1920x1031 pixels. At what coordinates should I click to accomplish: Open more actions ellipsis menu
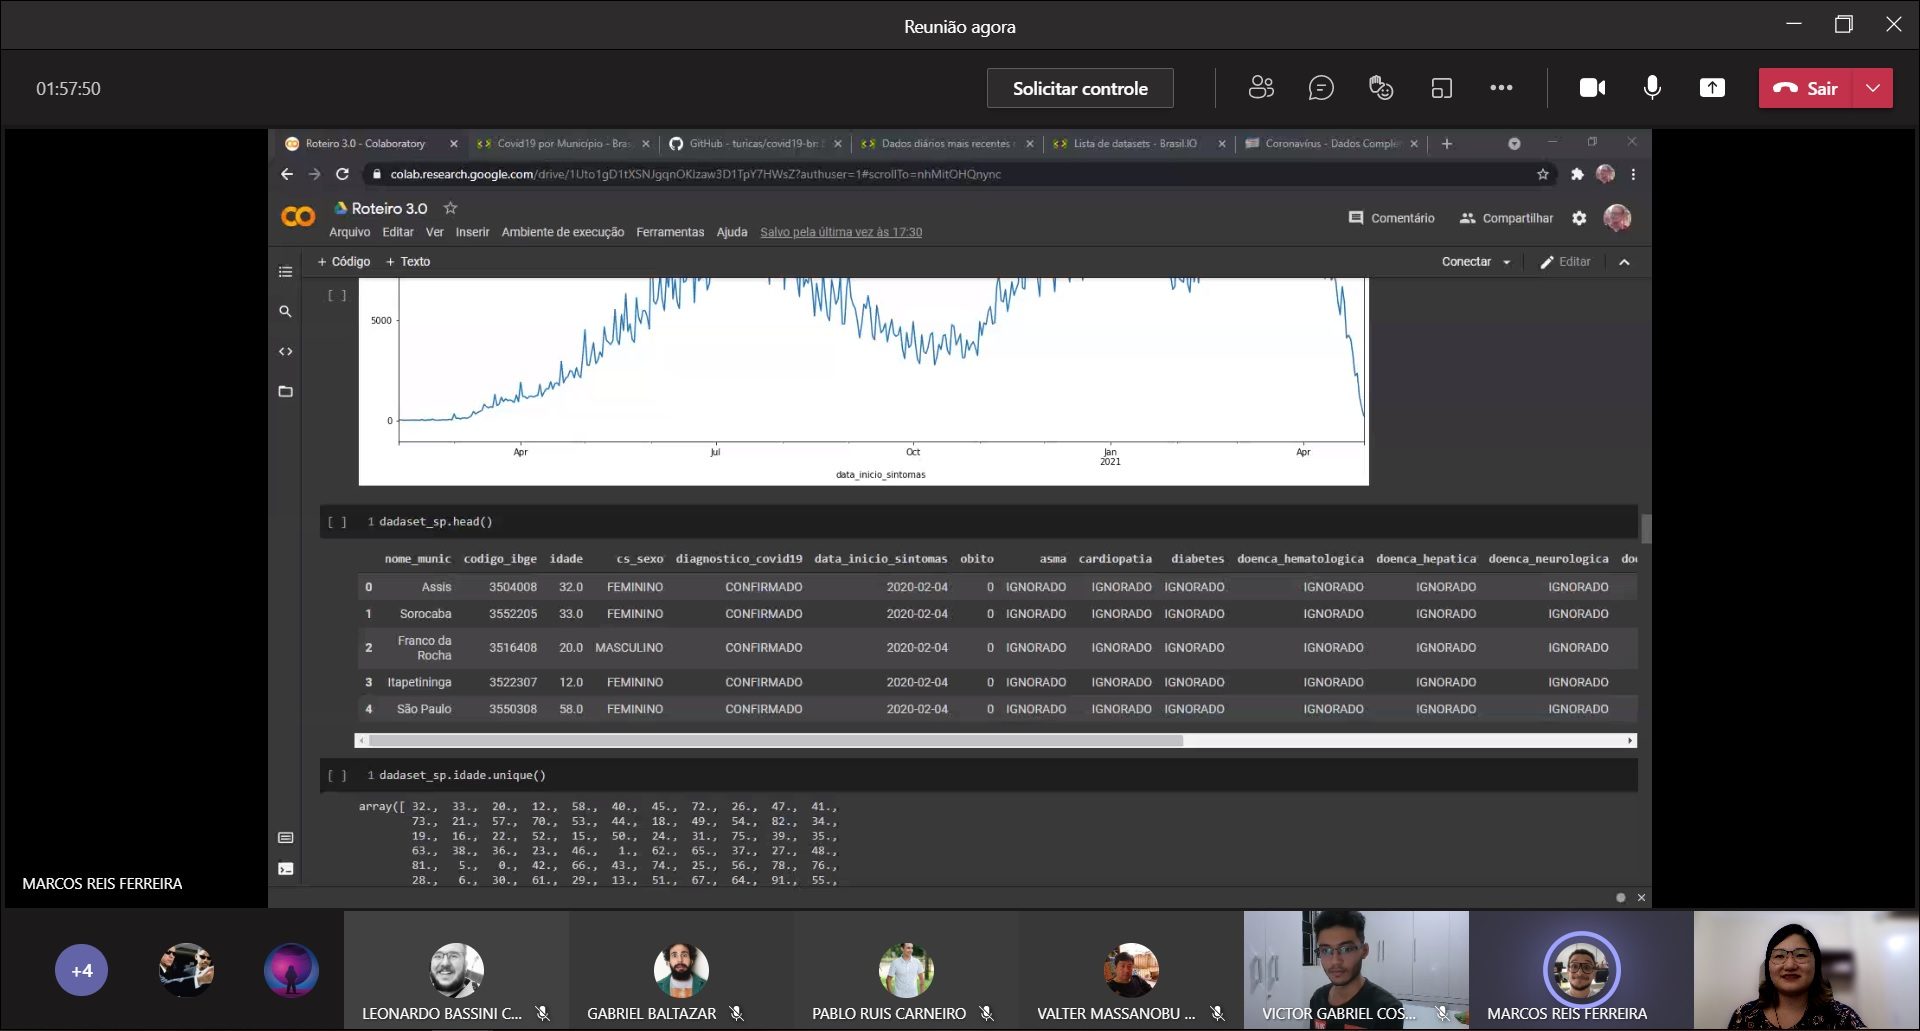coord(1501,88)
